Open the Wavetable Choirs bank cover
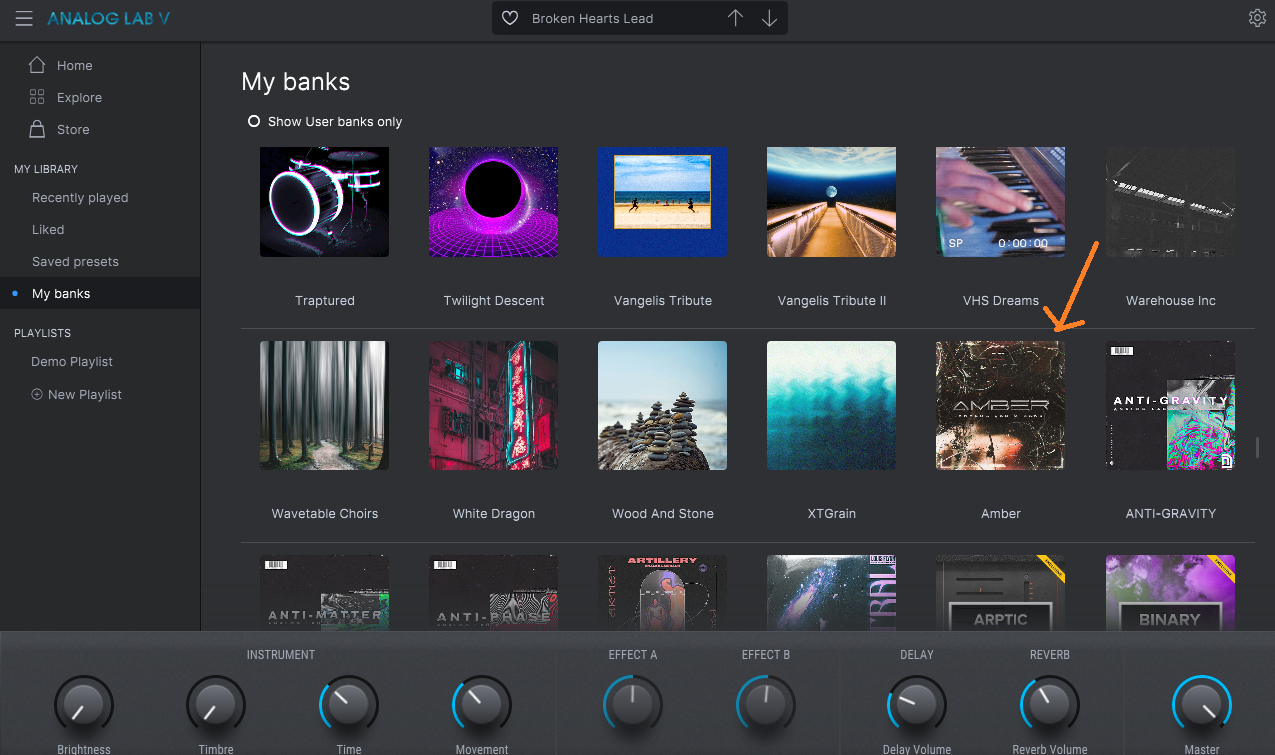 click(324, 405)
